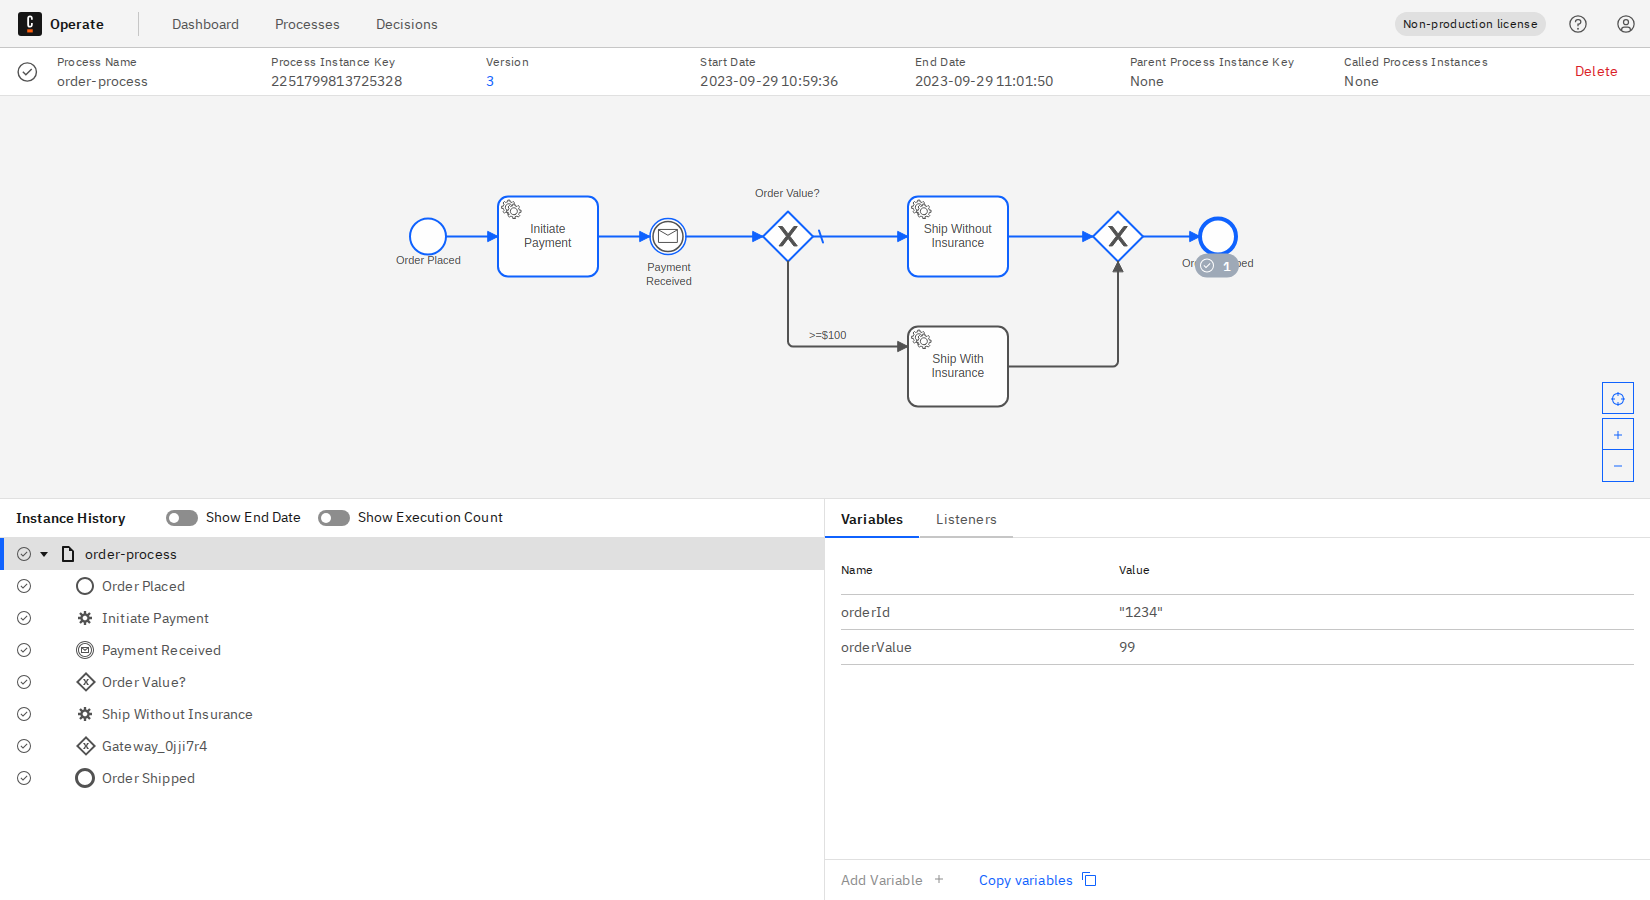Viewport: 1650px width, 900px height.
Task: Navigate to the Processes page
Action: pyautogui.click(x=307, y=23)
